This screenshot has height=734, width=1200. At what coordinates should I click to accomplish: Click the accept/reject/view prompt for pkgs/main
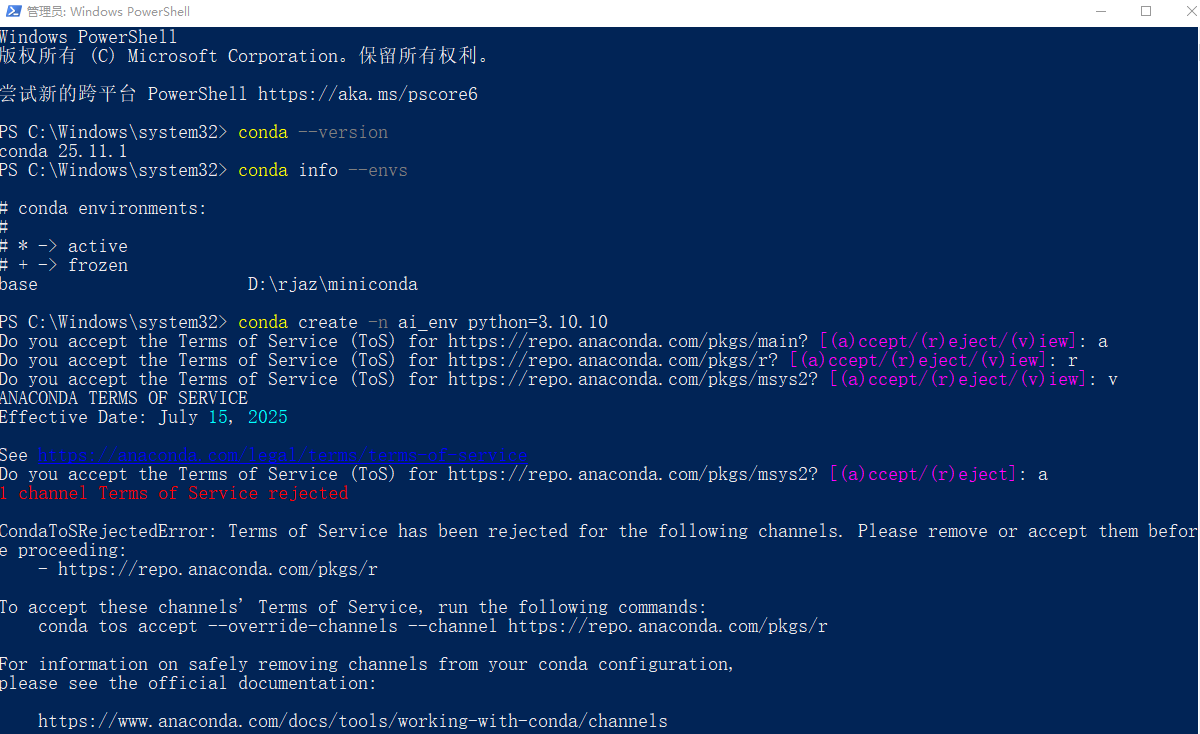(x=943, y=341)
